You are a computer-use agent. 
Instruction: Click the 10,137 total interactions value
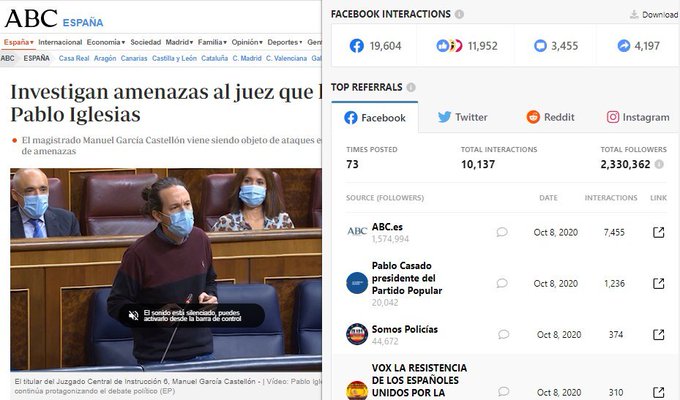[x=478, y=164]
